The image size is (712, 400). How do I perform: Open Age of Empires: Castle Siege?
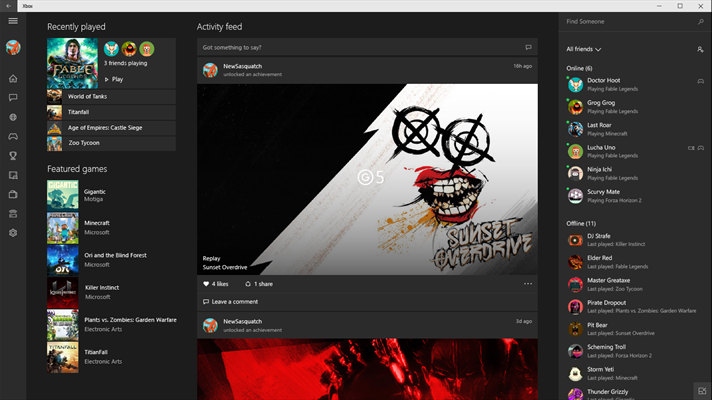(111, 128)
